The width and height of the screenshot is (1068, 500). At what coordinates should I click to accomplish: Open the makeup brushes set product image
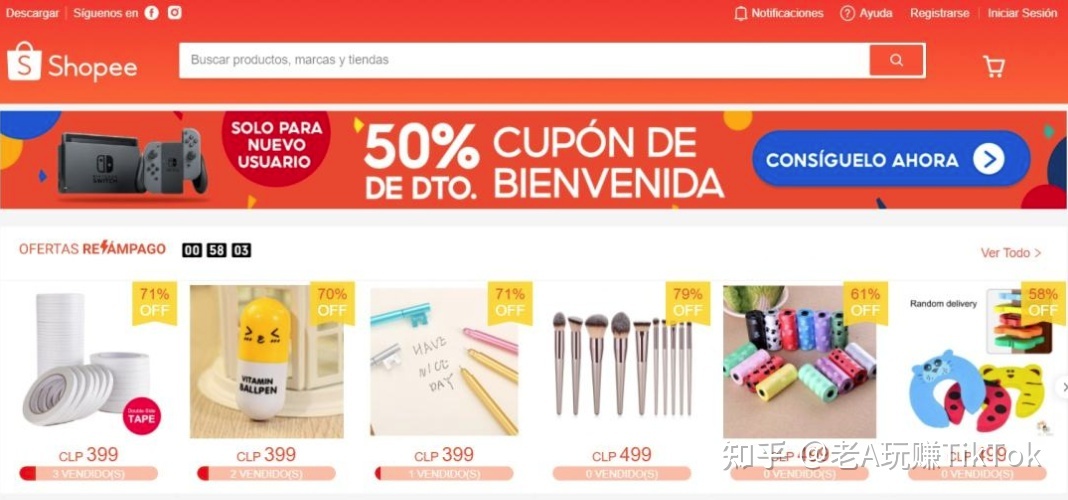tap(623, 362)
